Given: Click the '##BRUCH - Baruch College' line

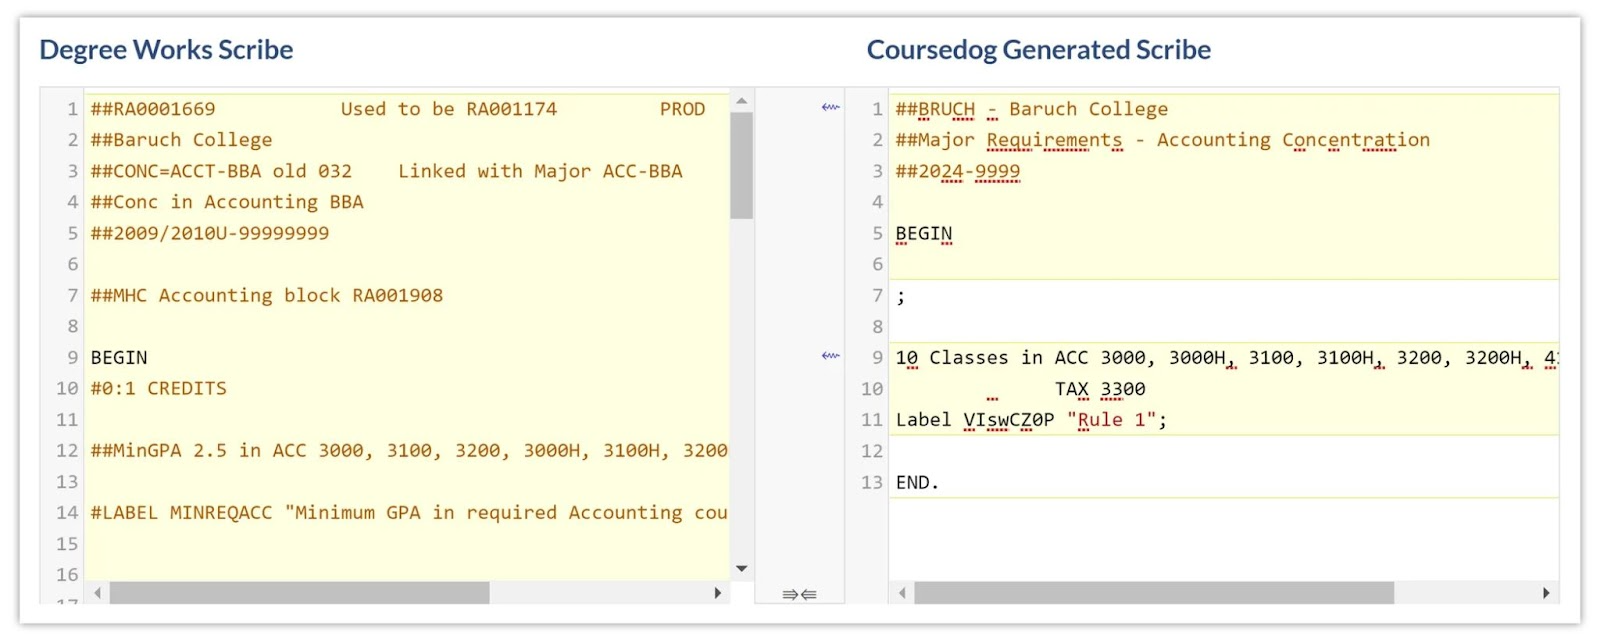Looking at the screenshot, I should (x=1032, y=109).
